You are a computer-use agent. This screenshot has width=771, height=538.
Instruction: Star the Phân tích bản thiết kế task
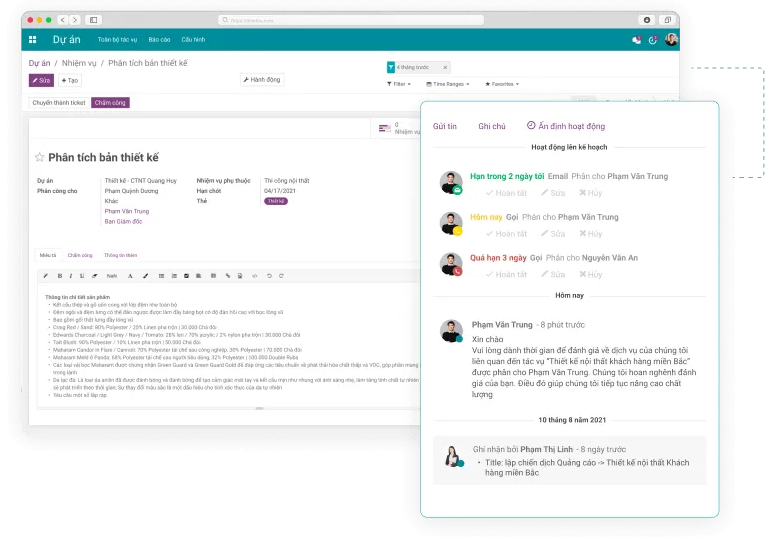[x=40, y=158]
